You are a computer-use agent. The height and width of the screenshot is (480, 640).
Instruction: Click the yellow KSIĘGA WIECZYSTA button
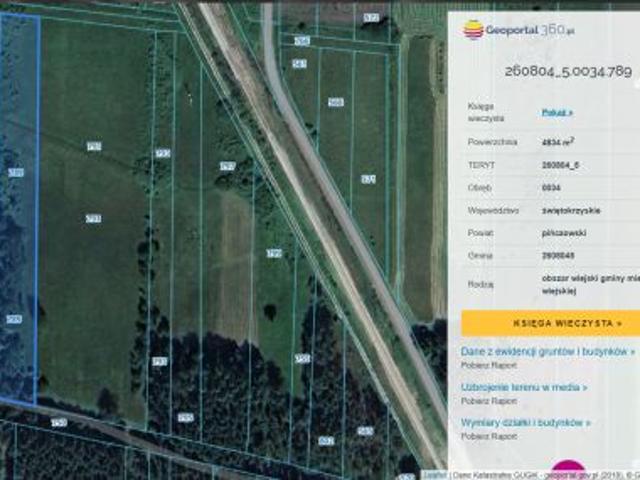tap(551, 323)
